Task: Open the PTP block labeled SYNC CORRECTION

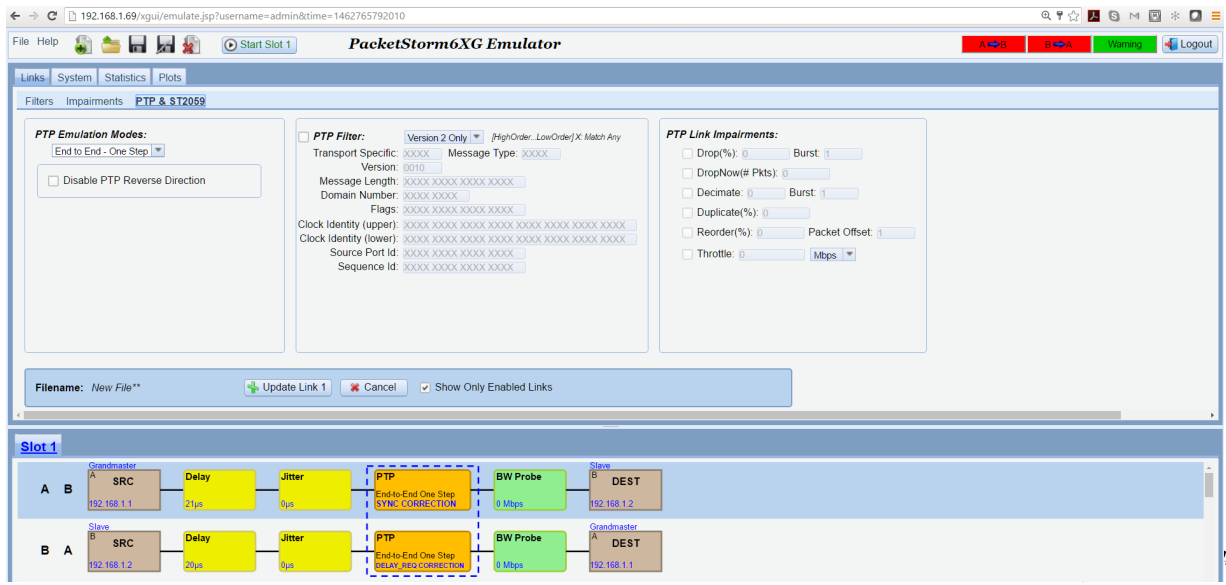Action: pyautogui.click(x=422, y=490)
